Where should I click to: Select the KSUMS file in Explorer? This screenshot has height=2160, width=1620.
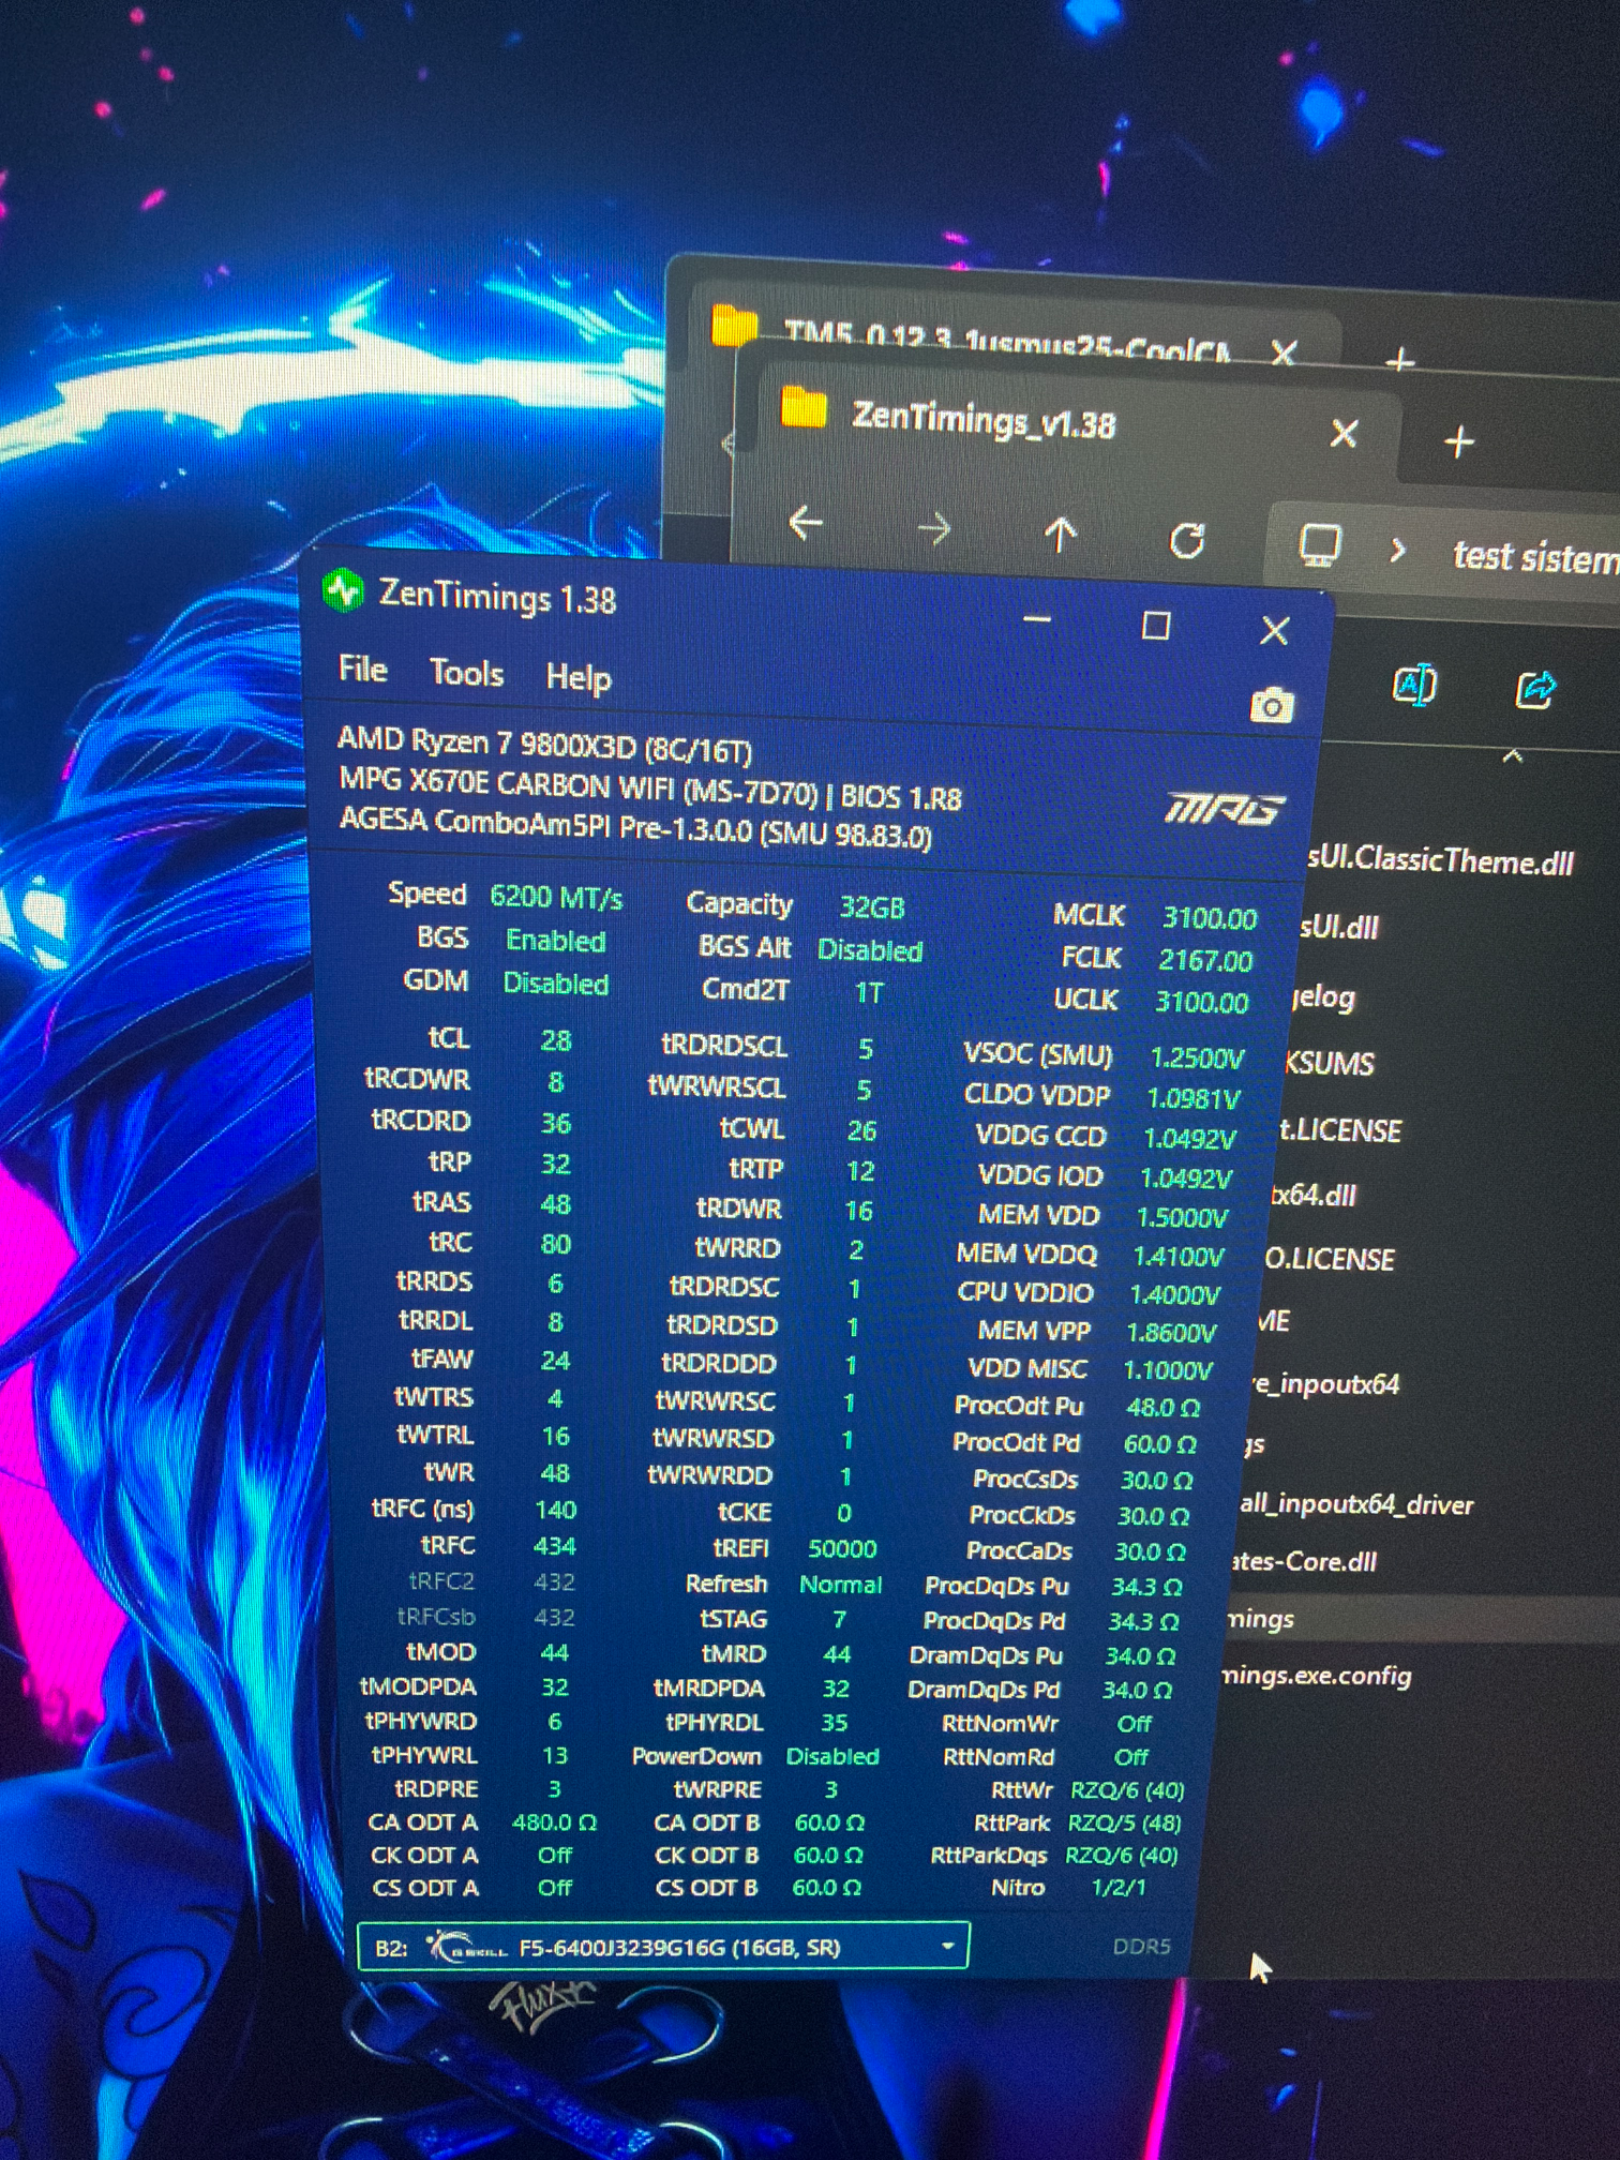coord(1330,1063)
